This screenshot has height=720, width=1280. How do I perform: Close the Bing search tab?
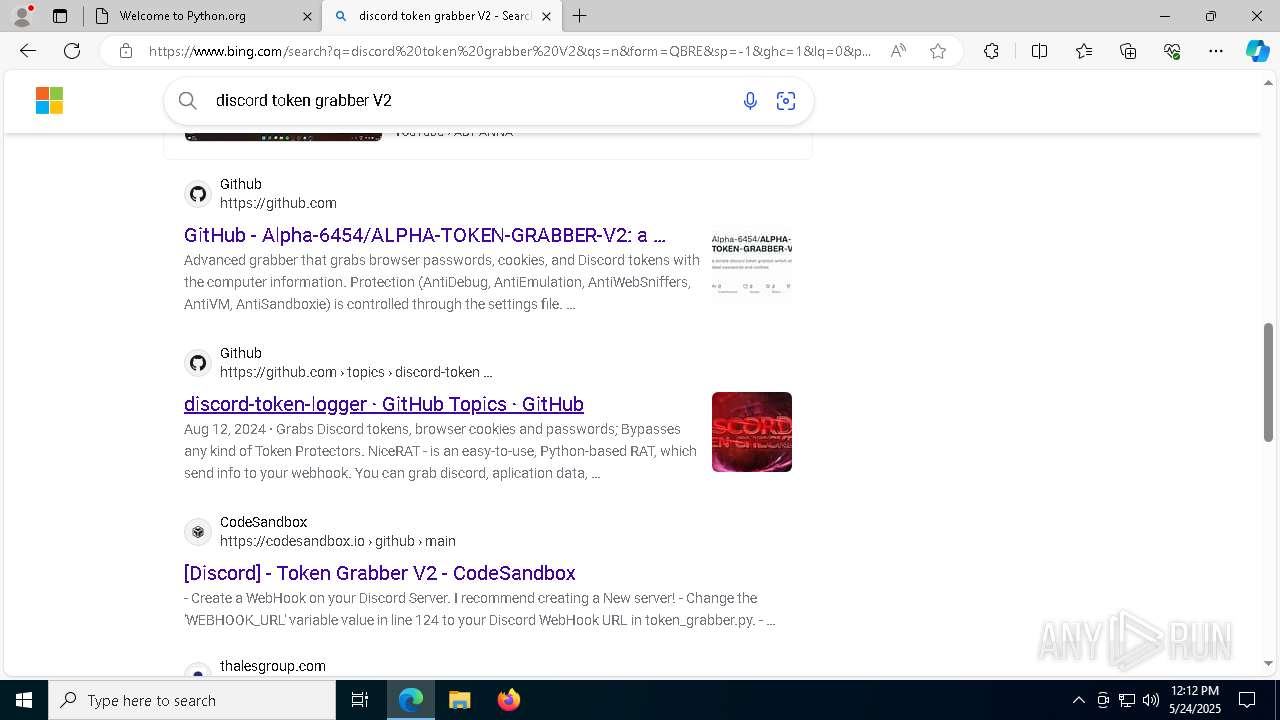point(545,16)
